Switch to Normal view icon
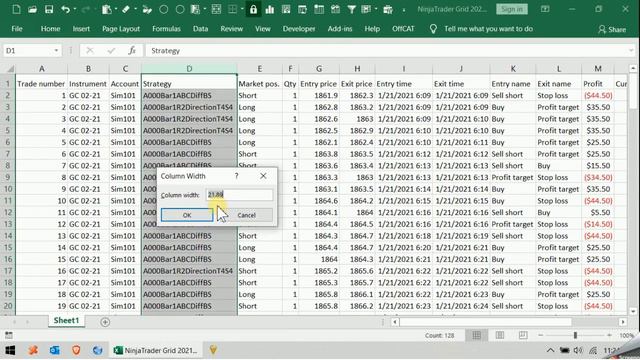Screen dimensions: 640x360 476,335
